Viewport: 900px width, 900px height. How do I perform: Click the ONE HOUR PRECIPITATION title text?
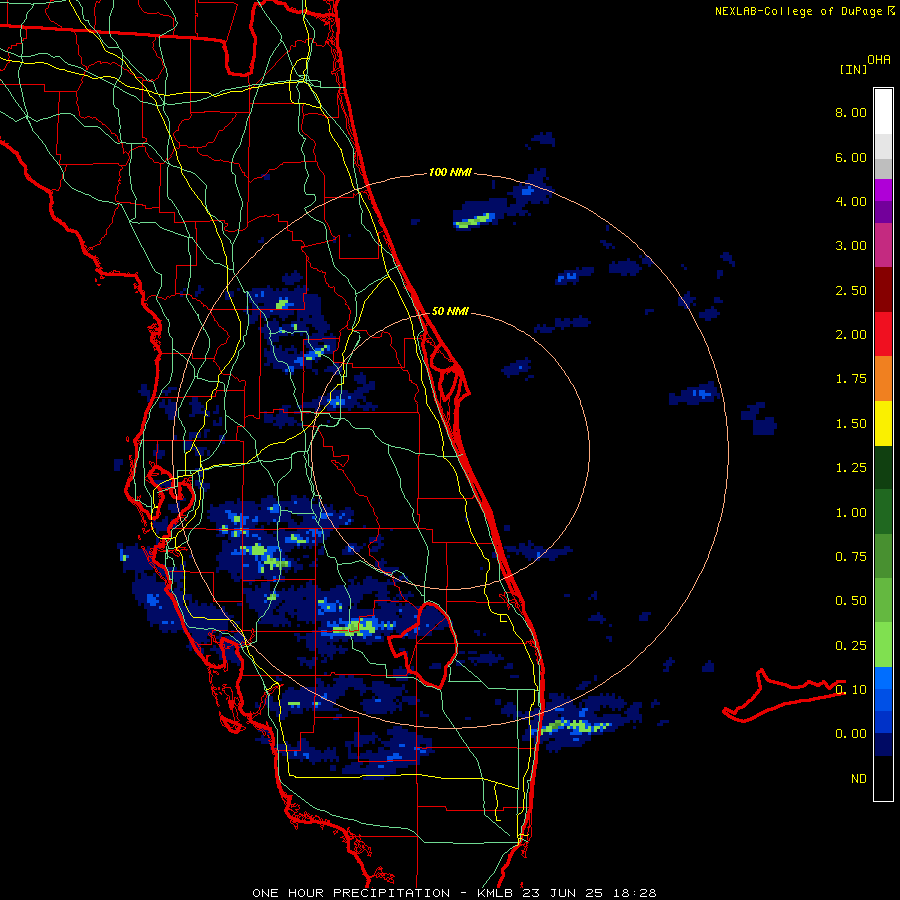pyautogui.click(x=351, y=893)
